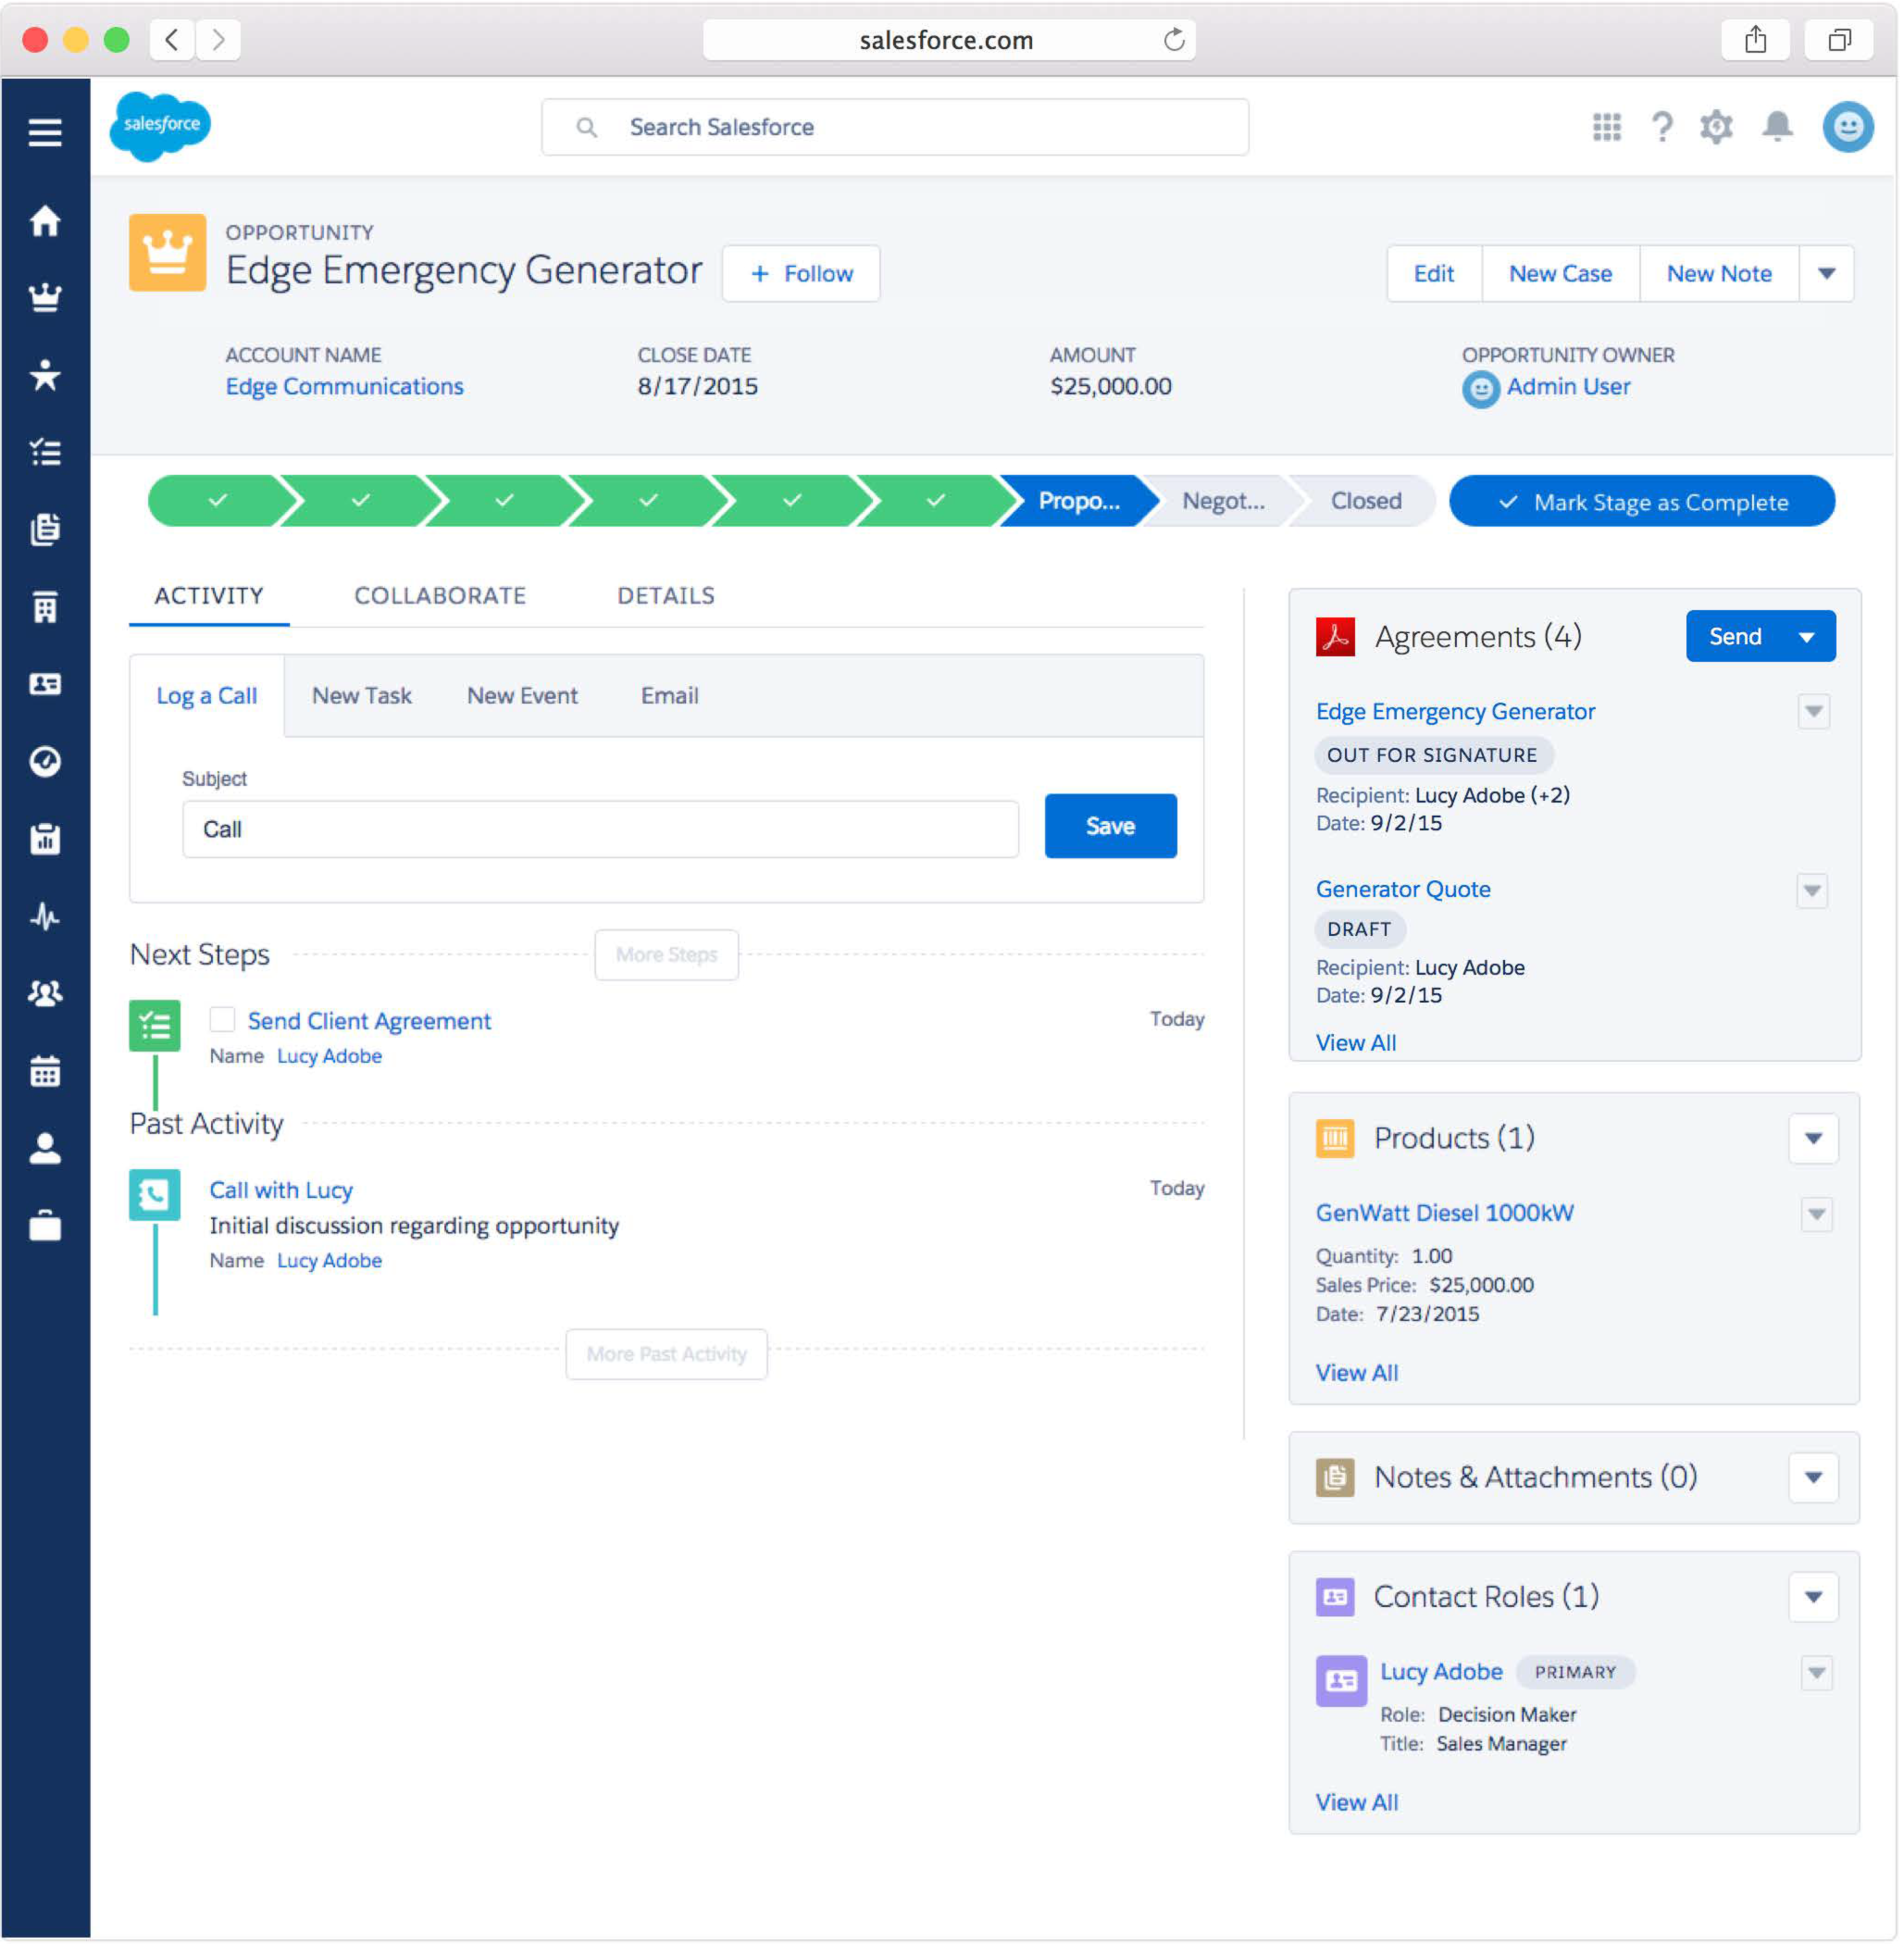The height and width of the screenshot is (1944, 1904).
Task: Select the Closed stage in path
Action: (1366, 501)
